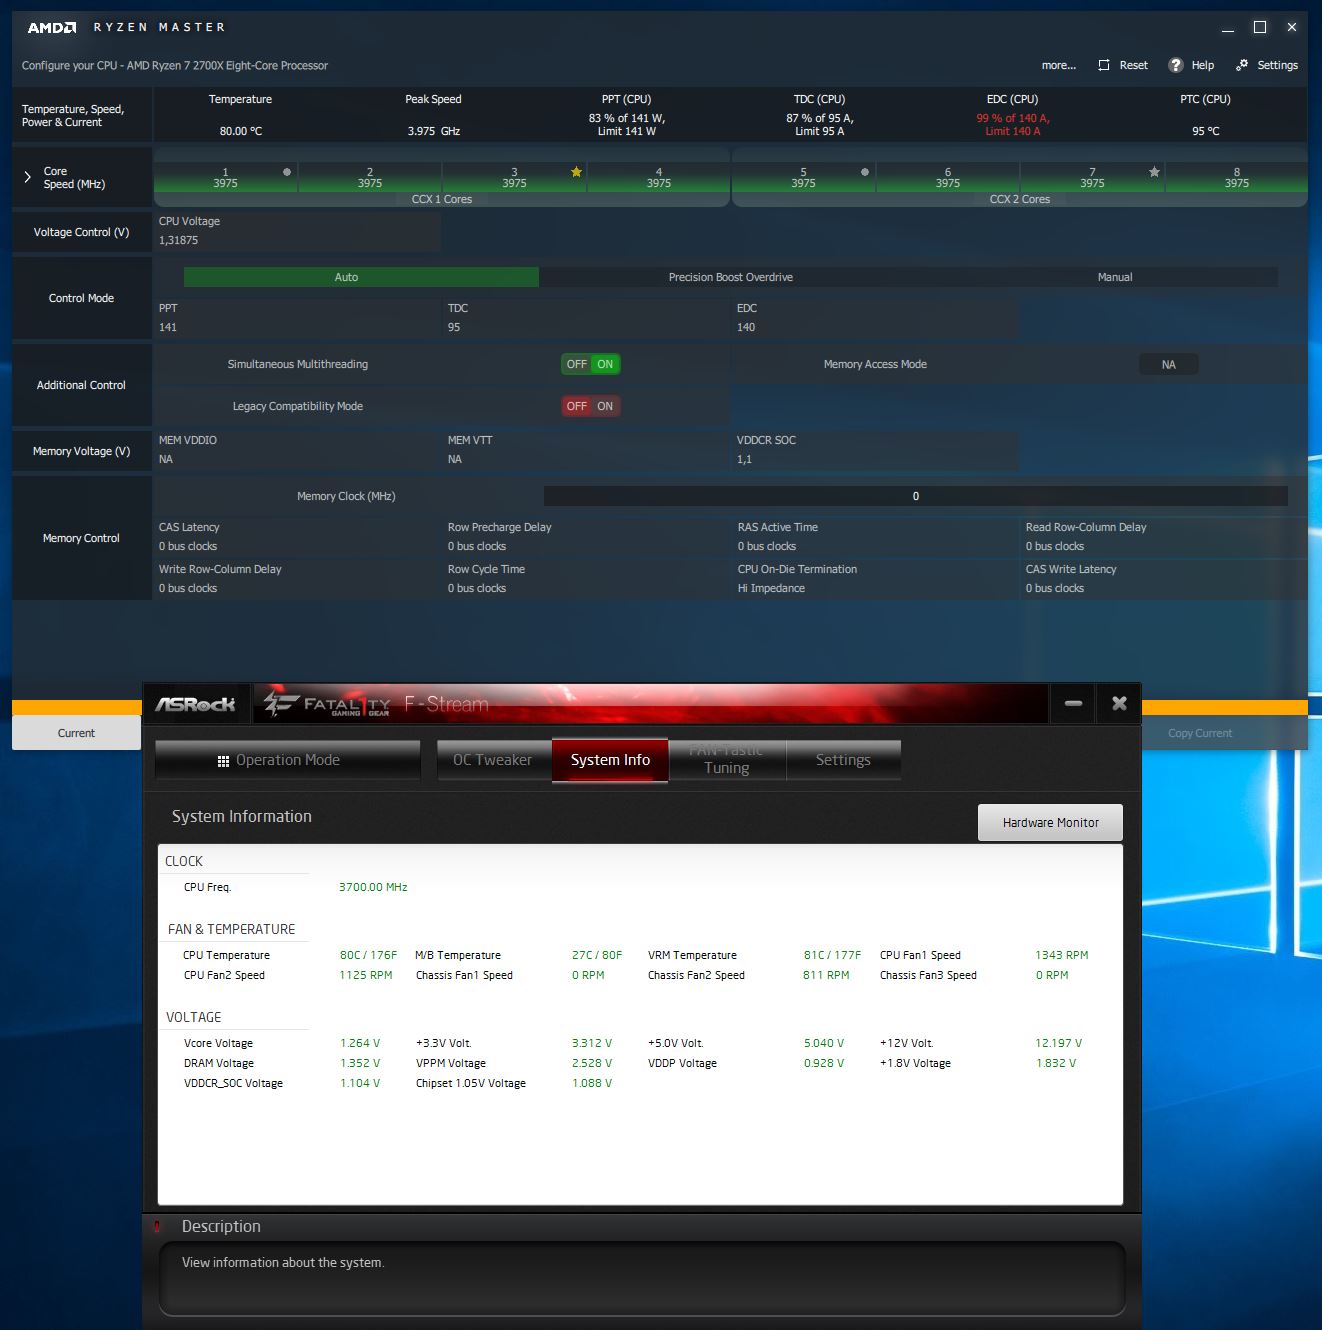Click the Peak Speed 3.975 GHz reading
The image size is (1322, 1330).
[434, 131]
